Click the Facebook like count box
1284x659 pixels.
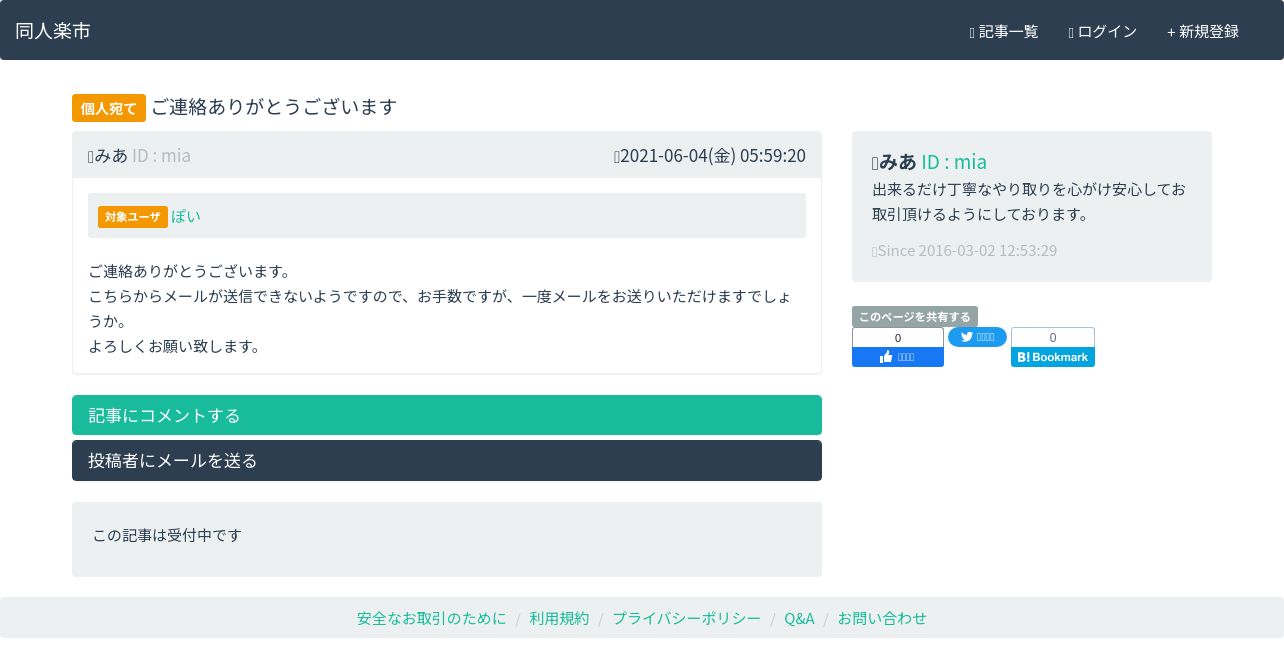coord(898,338)
